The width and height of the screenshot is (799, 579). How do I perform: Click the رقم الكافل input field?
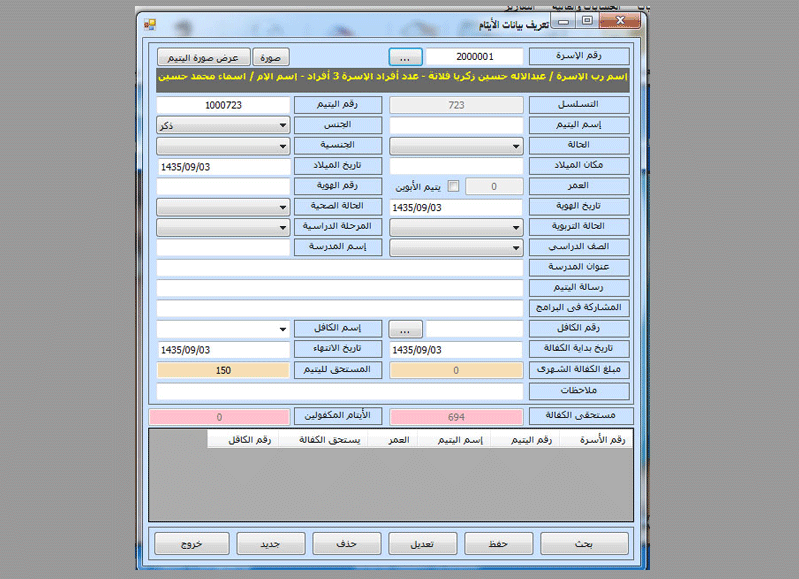[474, 329]
